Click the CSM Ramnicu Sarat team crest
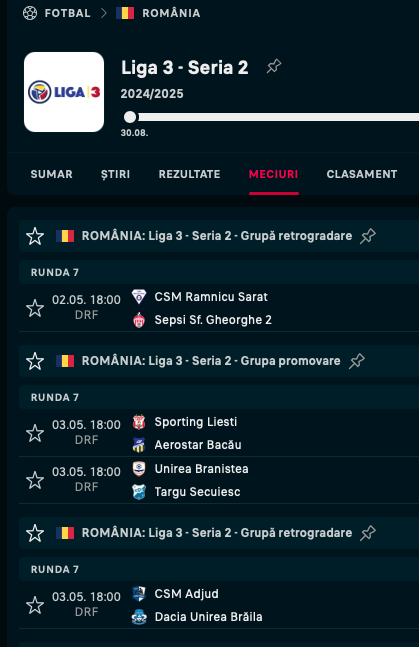The image size is (419, 647). pos(139,297)
